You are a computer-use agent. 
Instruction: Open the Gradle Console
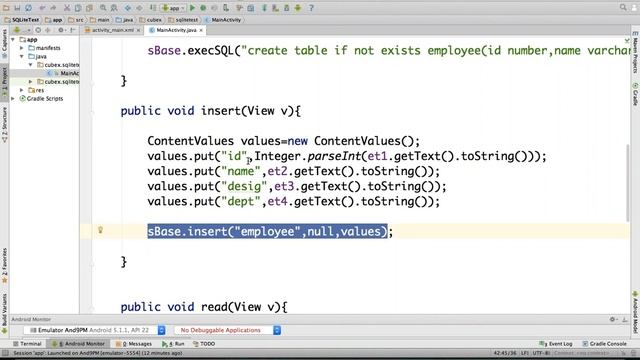[604, 344]
